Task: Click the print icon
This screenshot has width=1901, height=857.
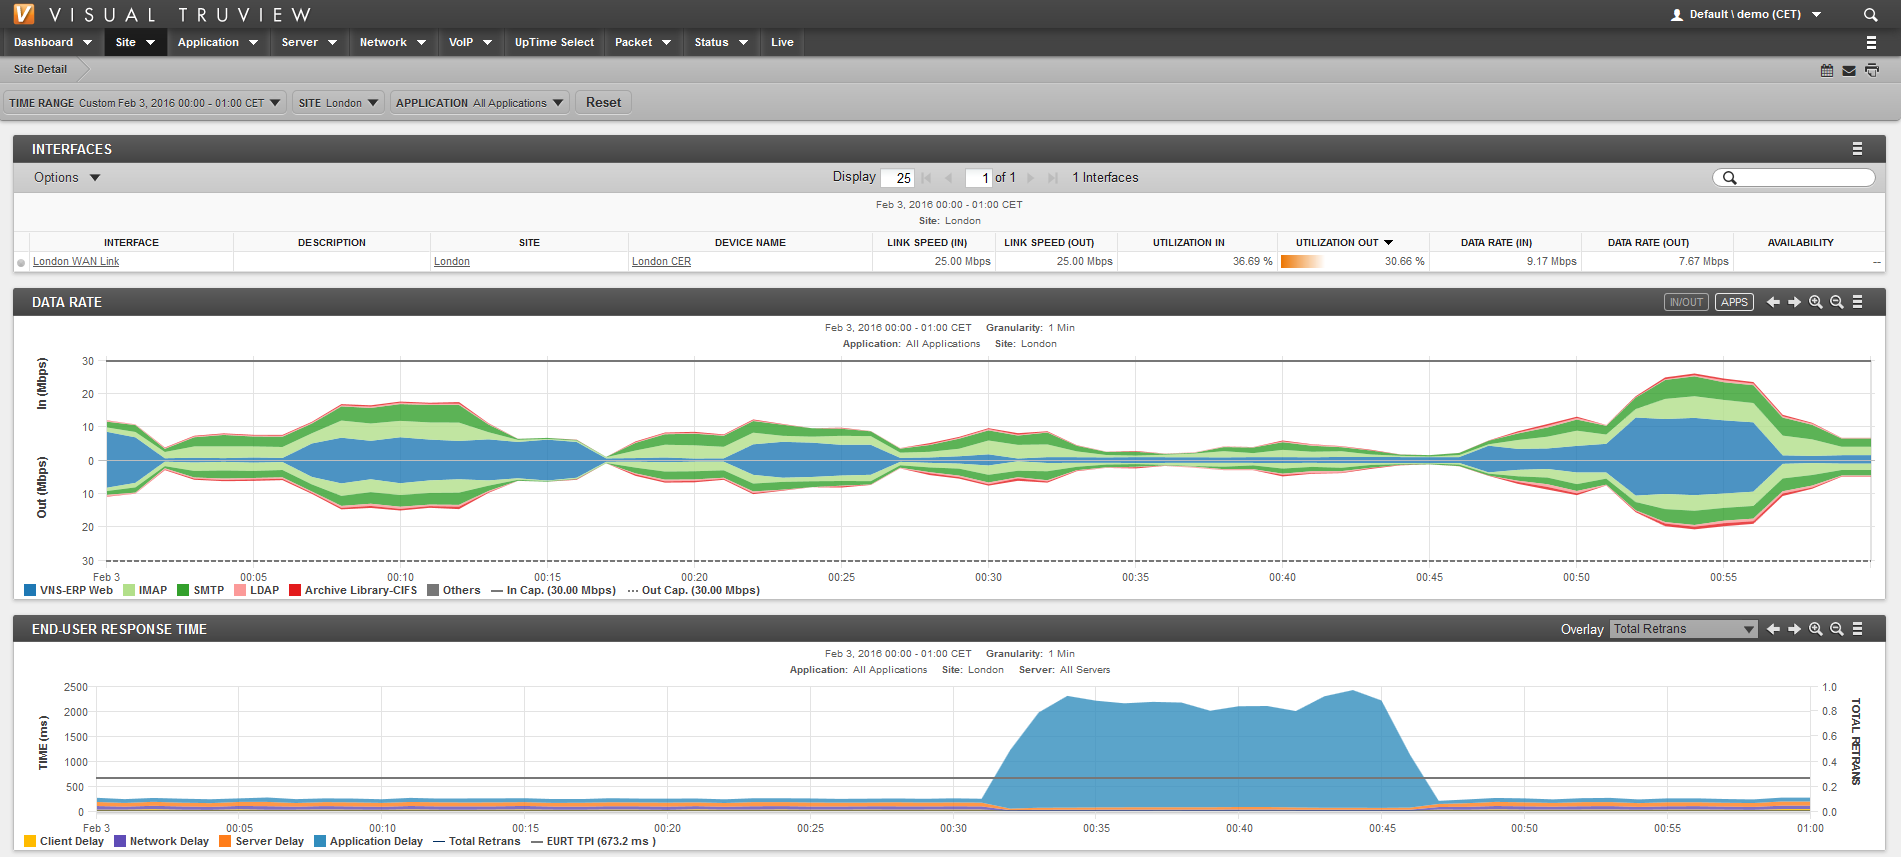Action: pyautogui.click(x=1872, y=70)
